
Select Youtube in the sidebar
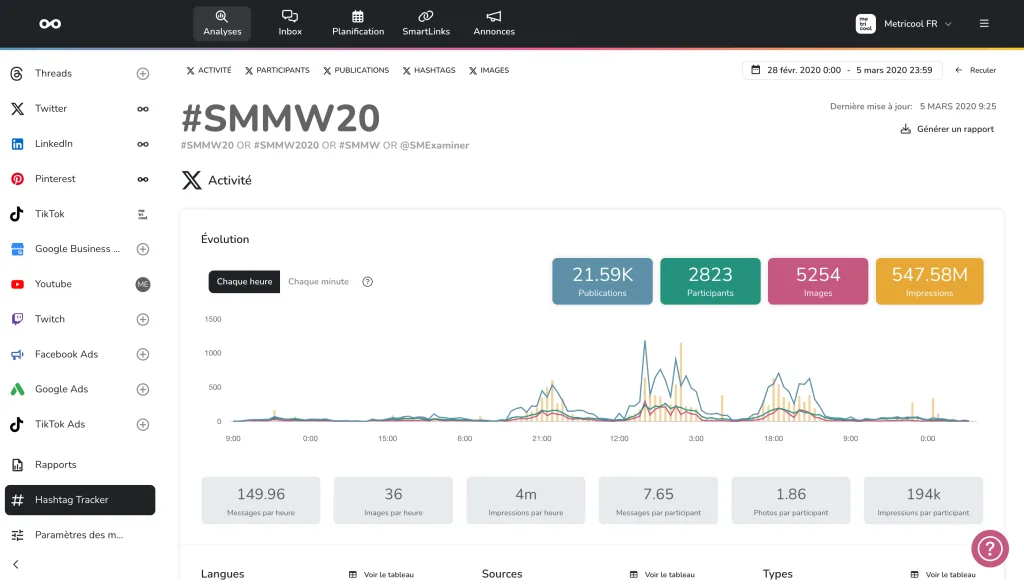(x=53, y=284)
